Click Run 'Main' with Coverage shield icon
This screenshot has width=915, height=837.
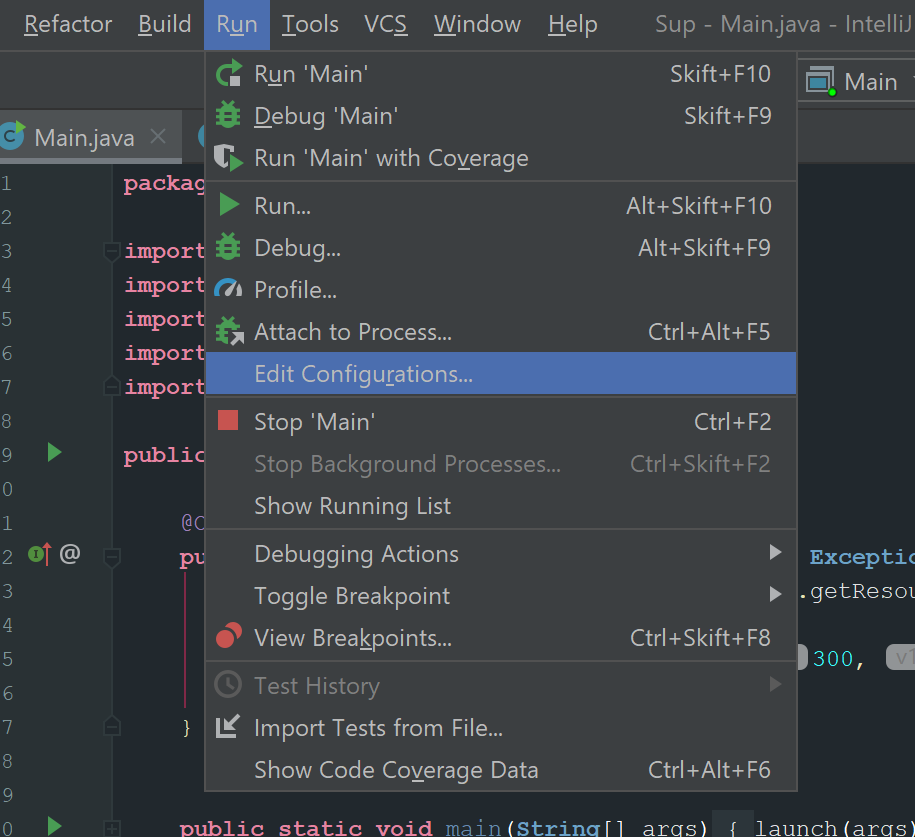[229, 158]
